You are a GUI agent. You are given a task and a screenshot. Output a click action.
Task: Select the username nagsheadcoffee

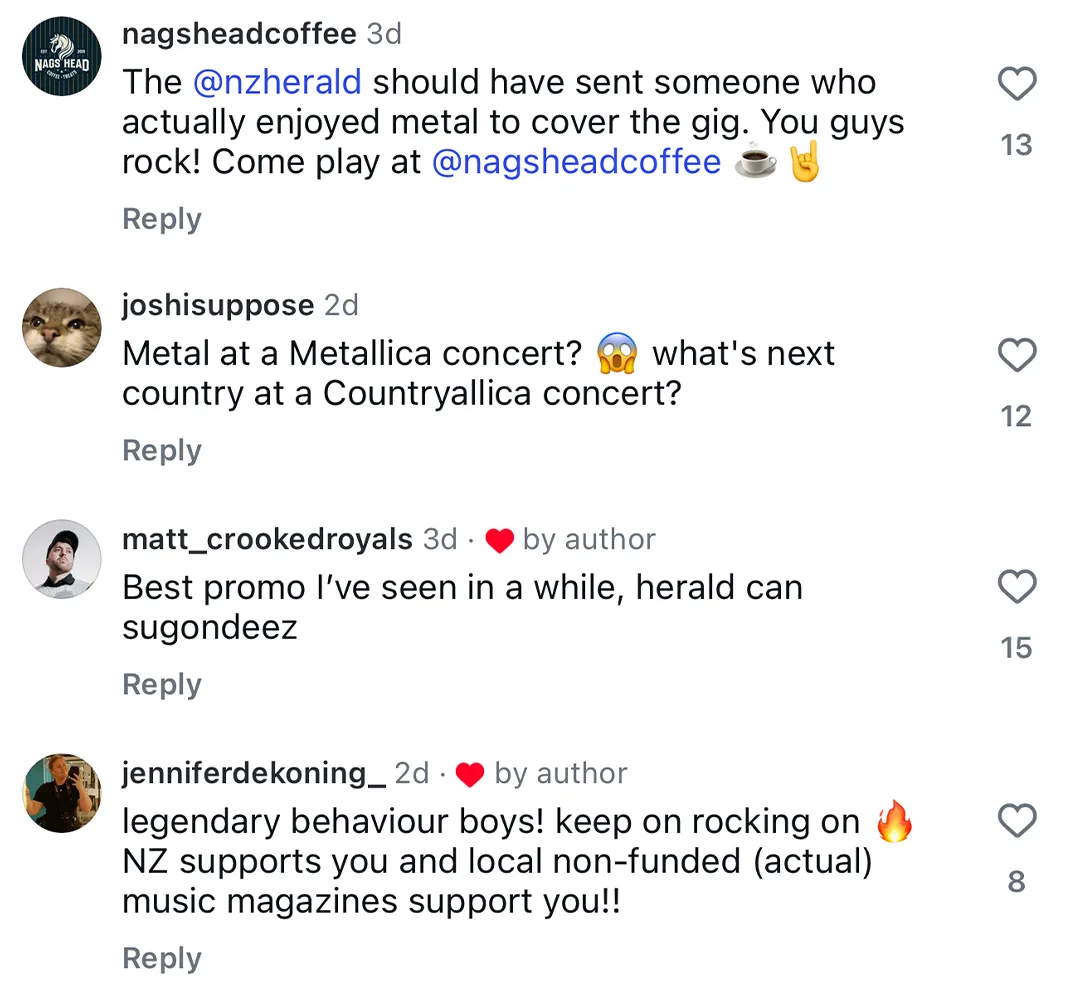click(x=239, y=33)
